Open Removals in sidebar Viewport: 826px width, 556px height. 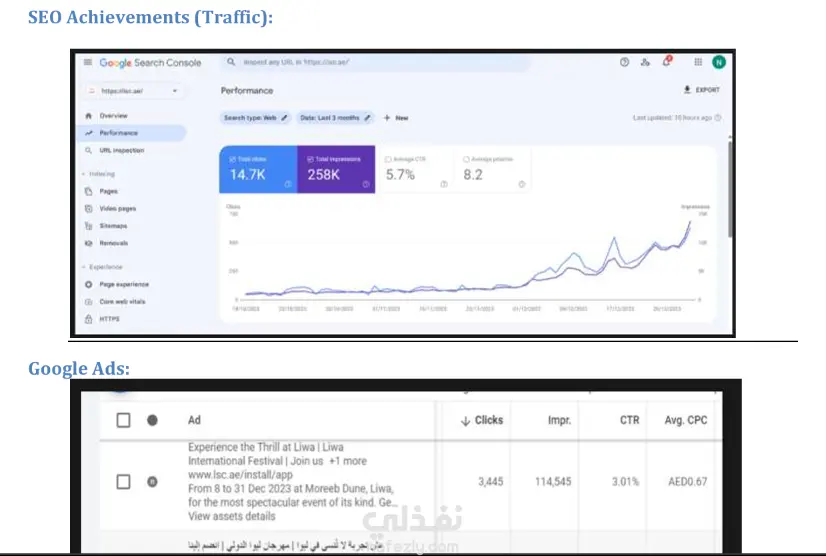(x=114, y=243)
